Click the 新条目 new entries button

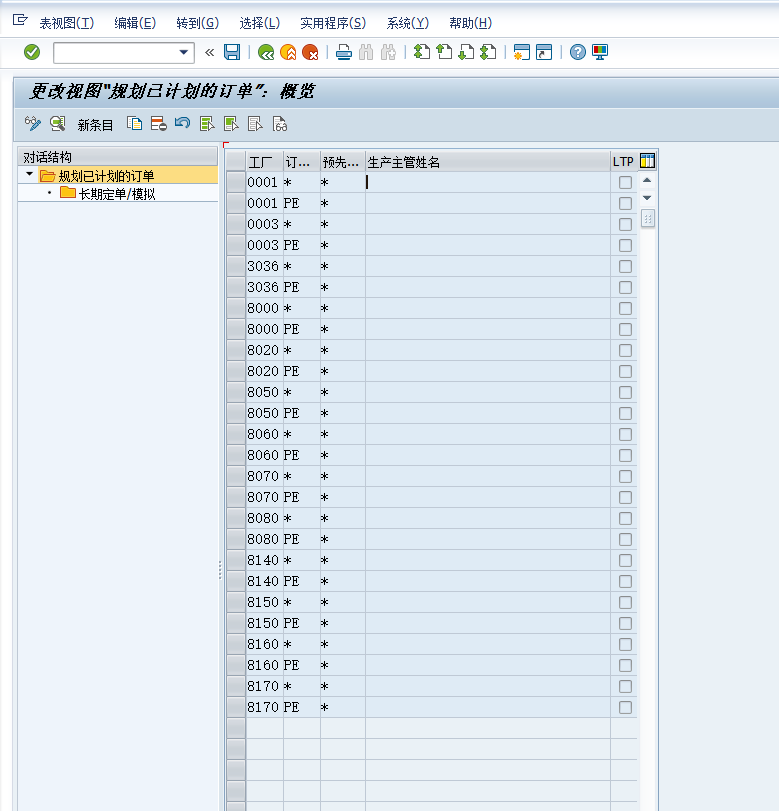(x=95, y=125)
